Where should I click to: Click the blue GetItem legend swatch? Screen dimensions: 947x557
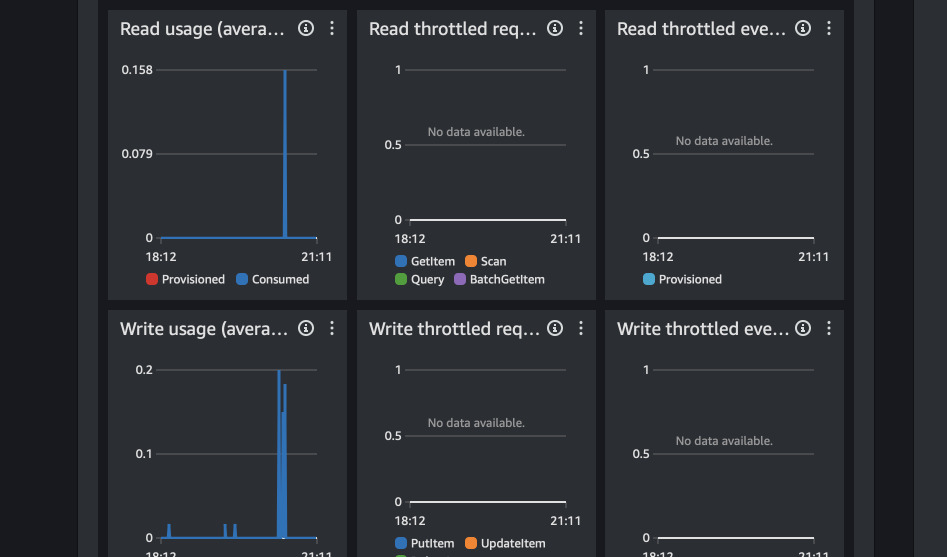[x=401, y=261]
